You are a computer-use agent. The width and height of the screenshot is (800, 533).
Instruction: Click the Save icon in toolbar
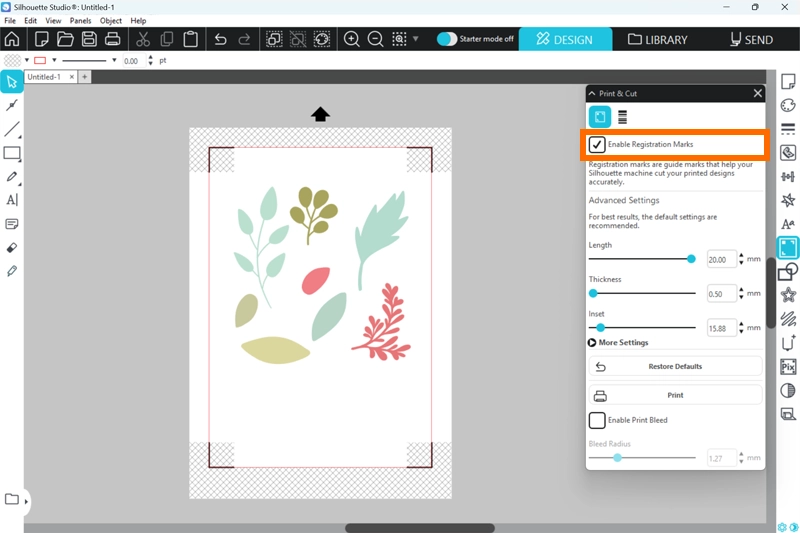89,39
